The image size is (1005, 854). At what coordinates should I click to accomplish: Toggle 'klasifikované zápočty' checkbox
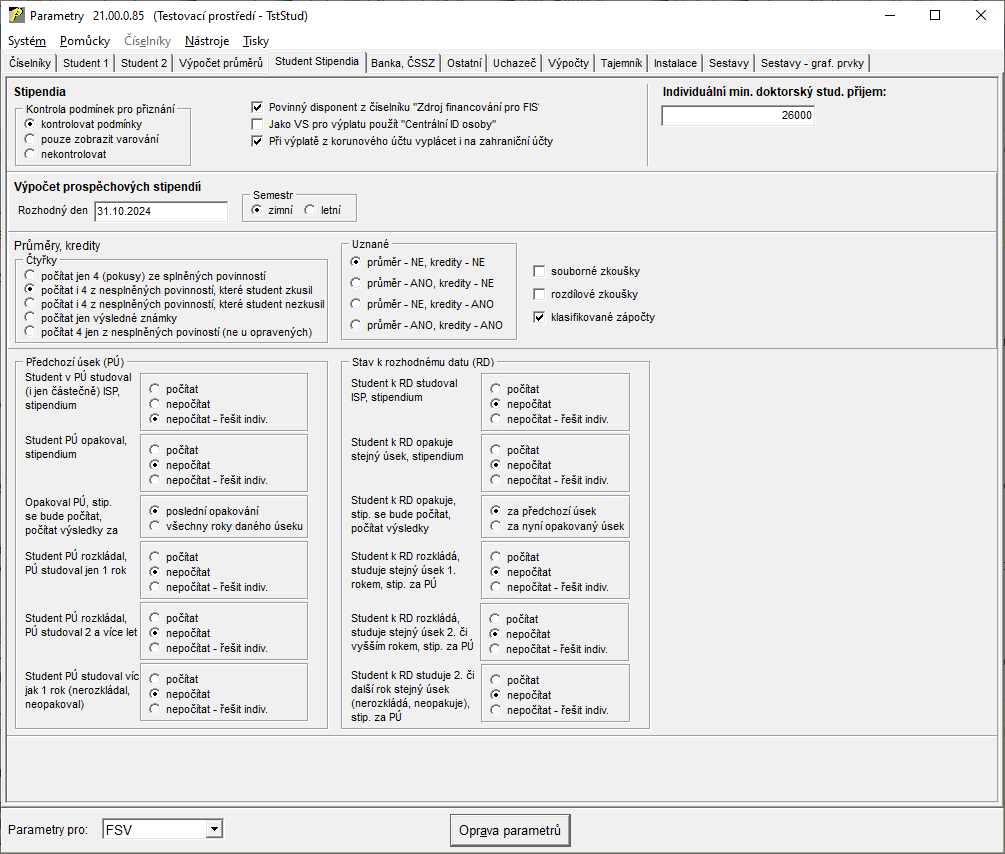pyautogui.click(x=540, y=317)
